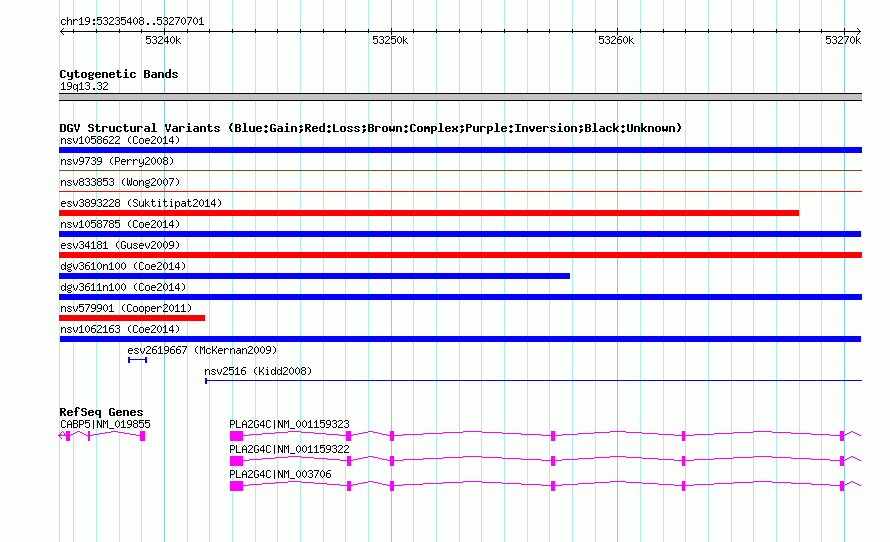Click the dgv3611n100 (Coe2014) label

point(123,287)
